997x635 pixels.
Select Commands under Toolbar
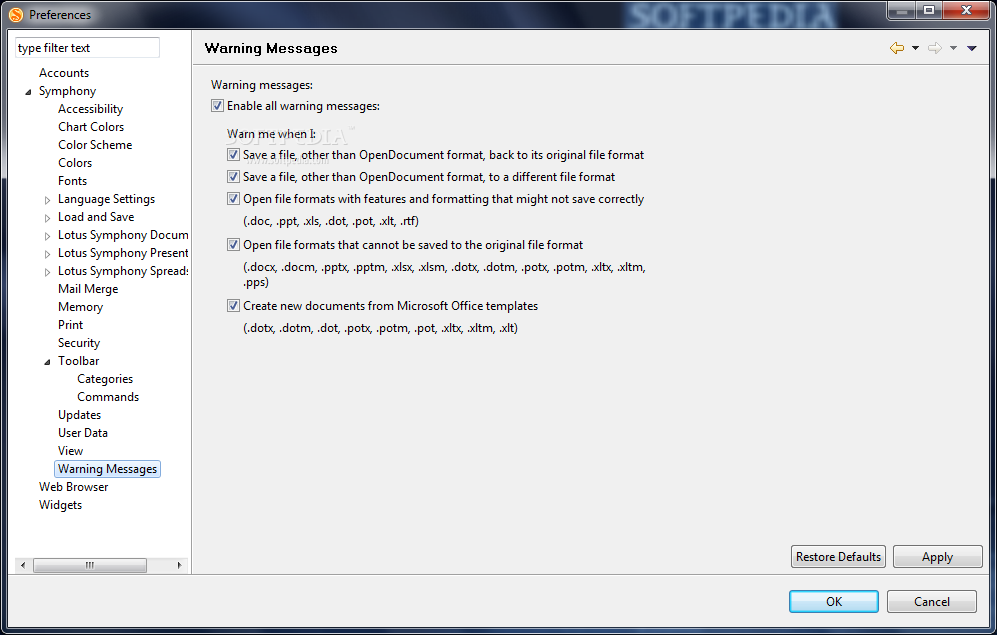click(x=108, y=397)
